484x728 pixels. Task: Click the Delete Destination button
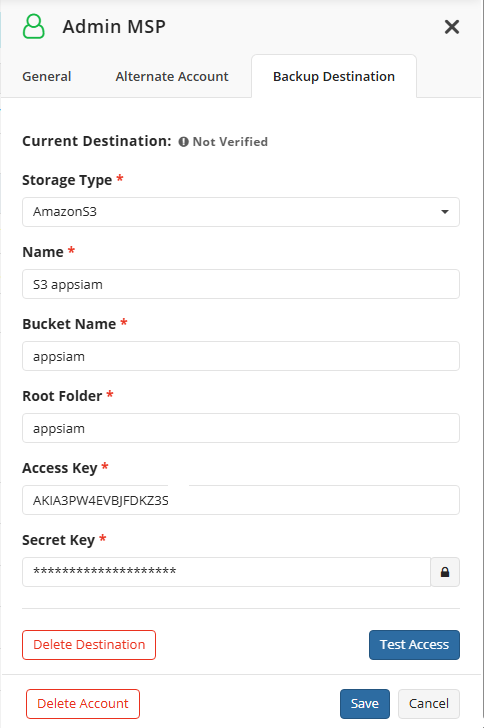click(x=89, y=645)
